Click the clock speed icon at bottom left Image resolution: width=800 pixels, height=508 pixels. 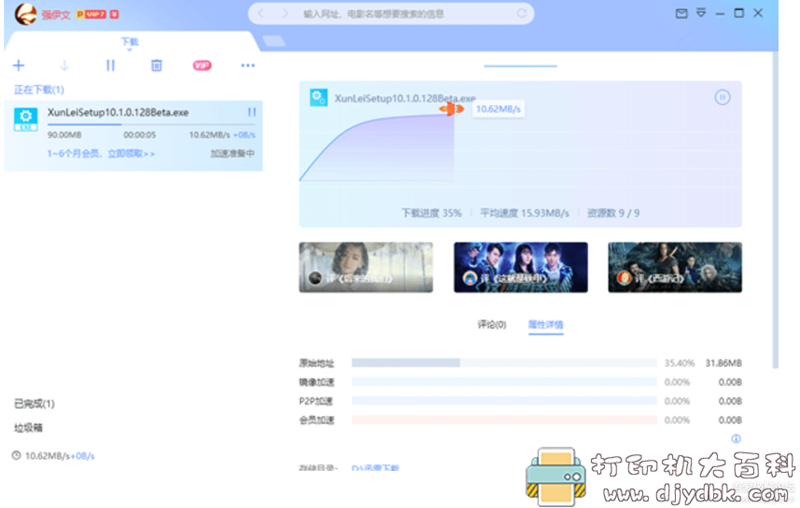[x=16, y=455]
